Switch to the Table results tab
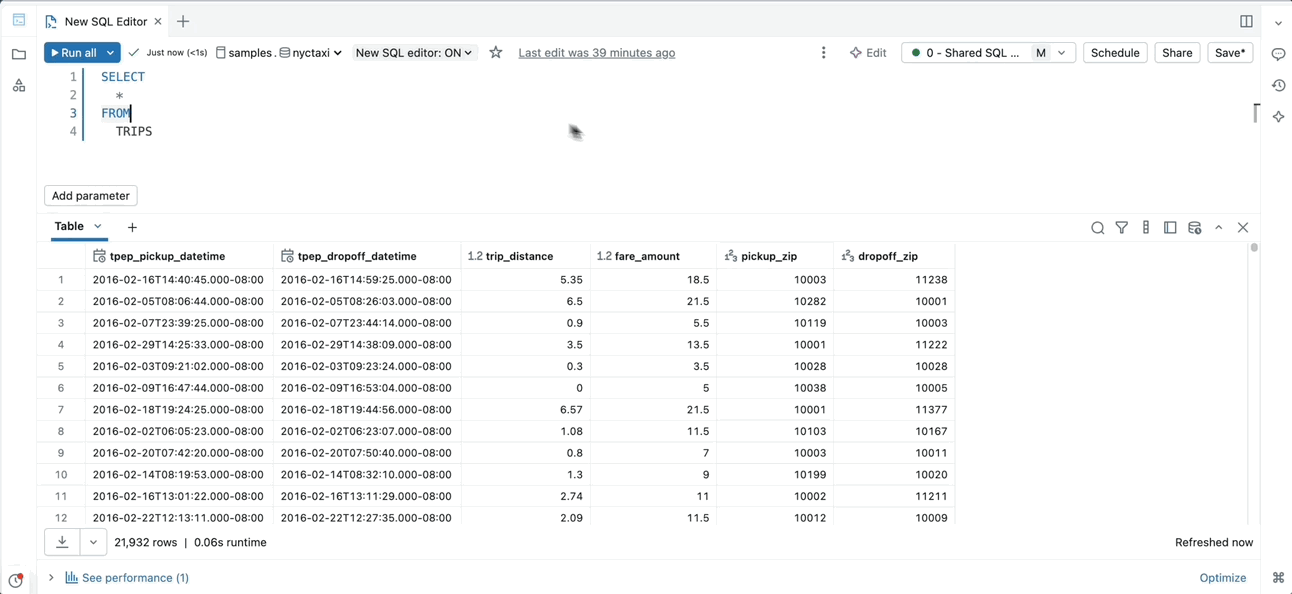This screenshot has width=1292, height=594. 69,227
